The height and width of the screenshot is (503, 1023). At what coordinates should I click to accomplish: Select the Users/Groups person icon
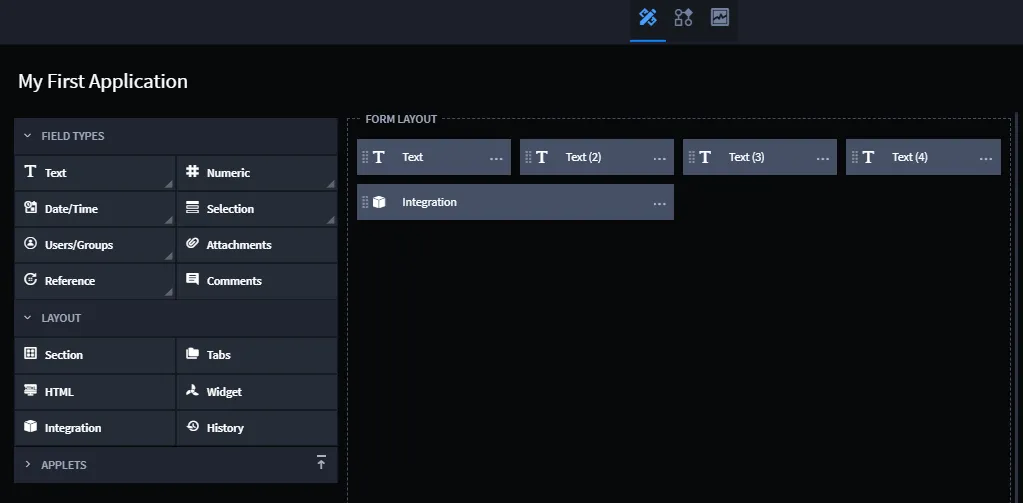pyautogui.click(x=30, y=243)
